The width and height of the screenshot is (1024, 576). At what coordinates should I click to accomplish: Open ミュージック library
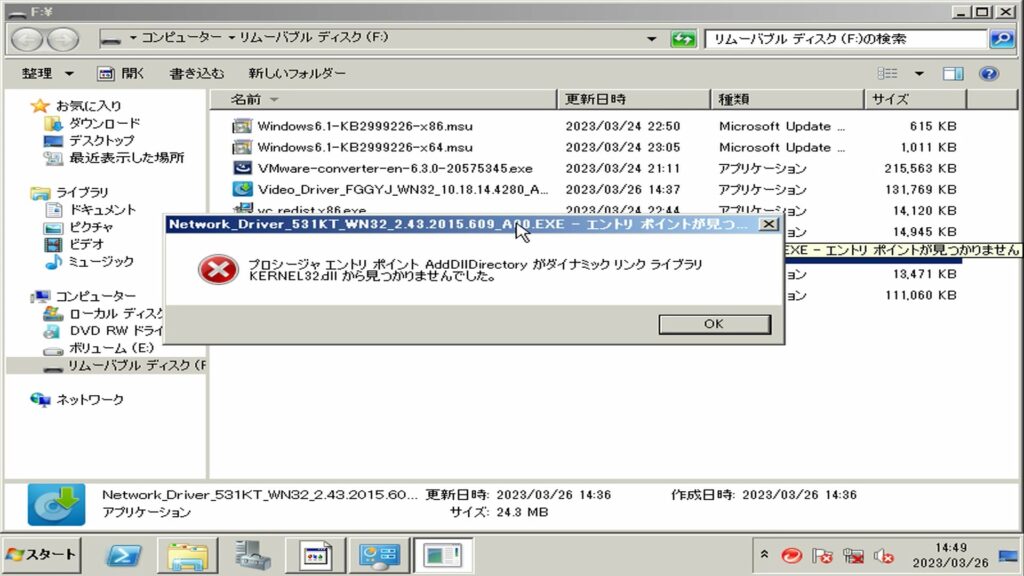[101, 261]
